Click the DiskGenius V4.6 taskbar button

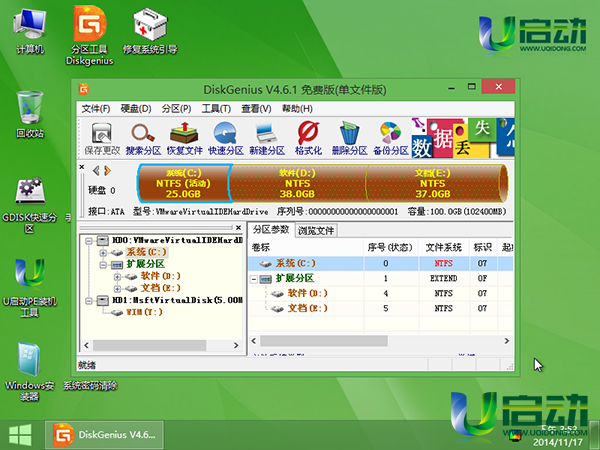pyautogui.click(x=104, y=435)
